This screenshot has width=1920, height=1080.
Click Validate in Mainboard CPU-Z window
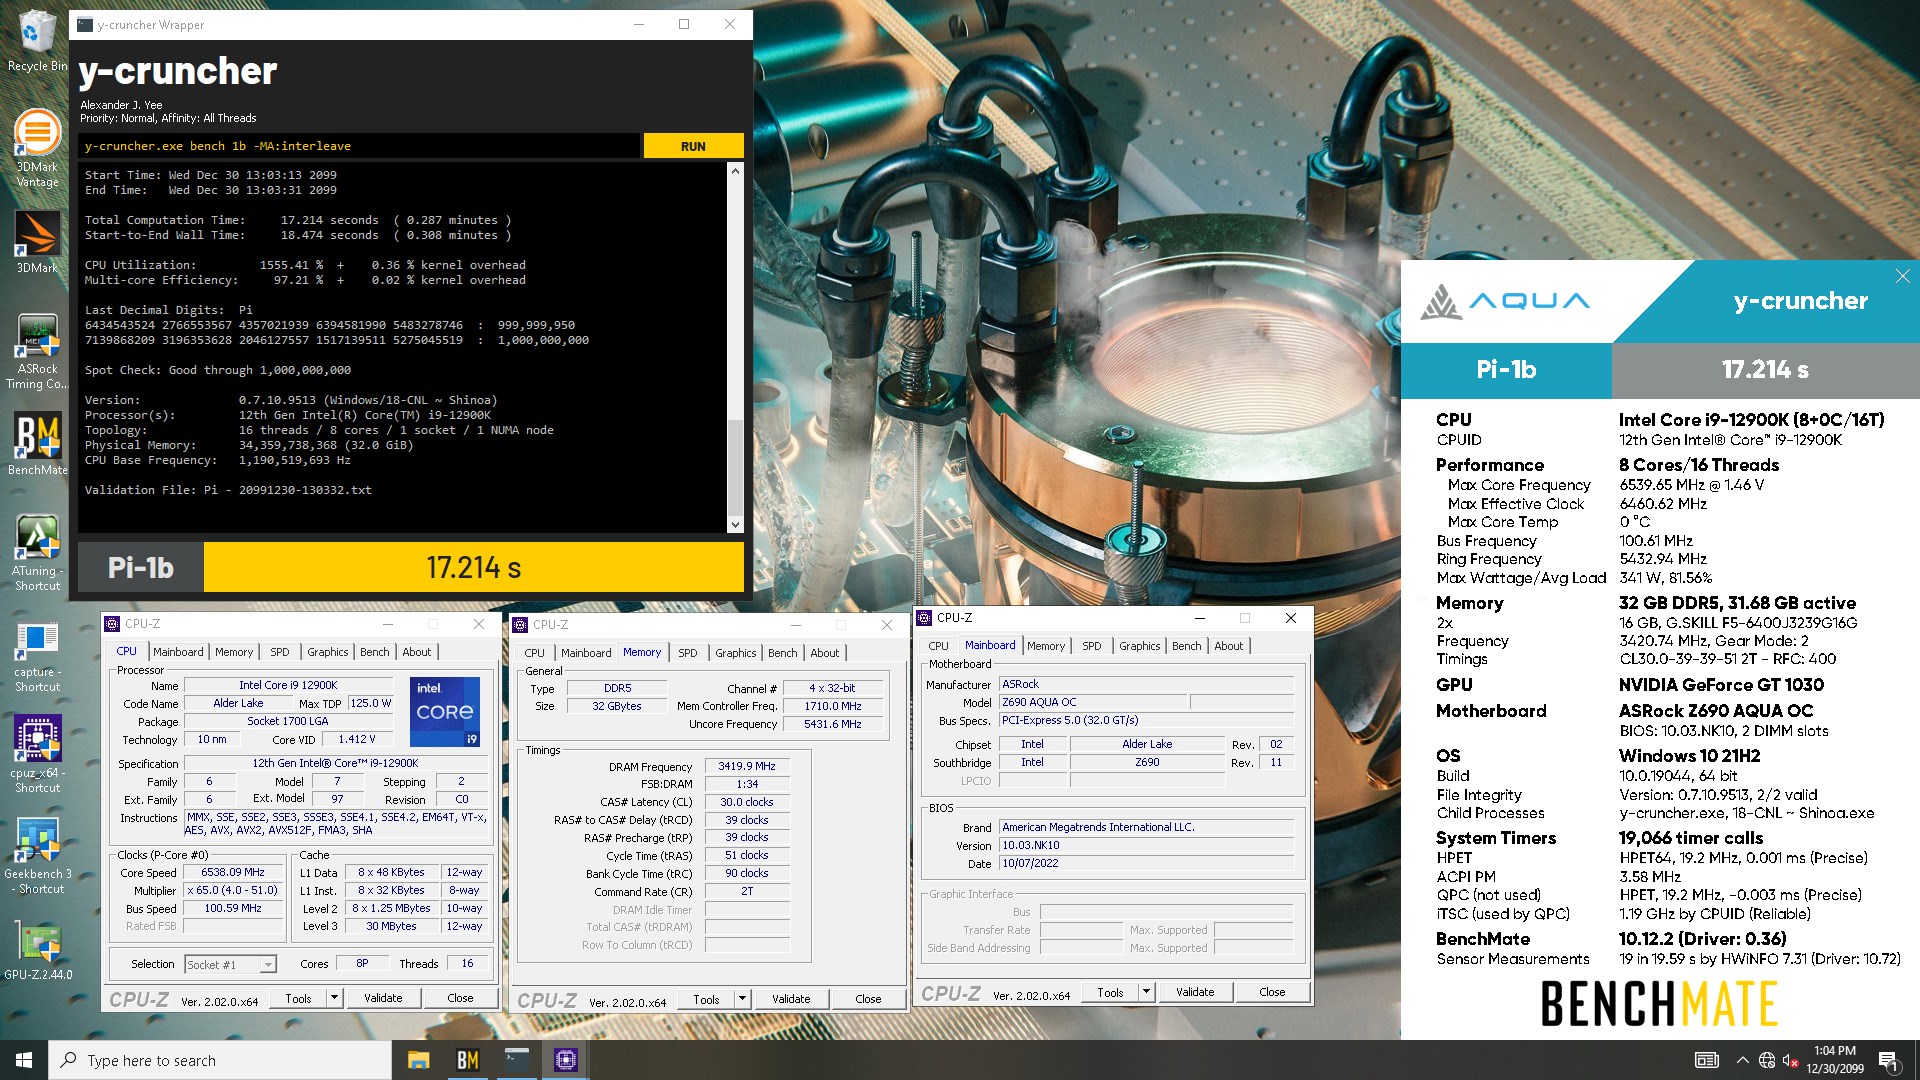pyautogui.click(x=1195, y=992)
